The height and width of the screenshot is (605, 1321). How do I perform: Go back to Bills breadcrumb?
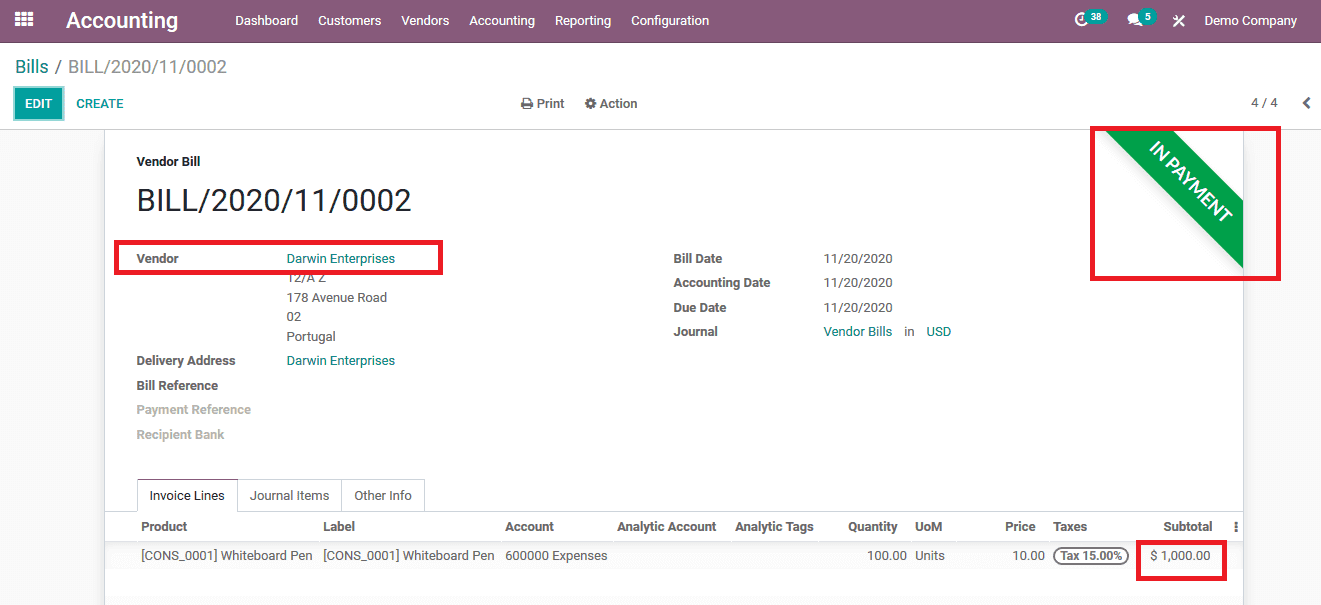coord(32,67)
